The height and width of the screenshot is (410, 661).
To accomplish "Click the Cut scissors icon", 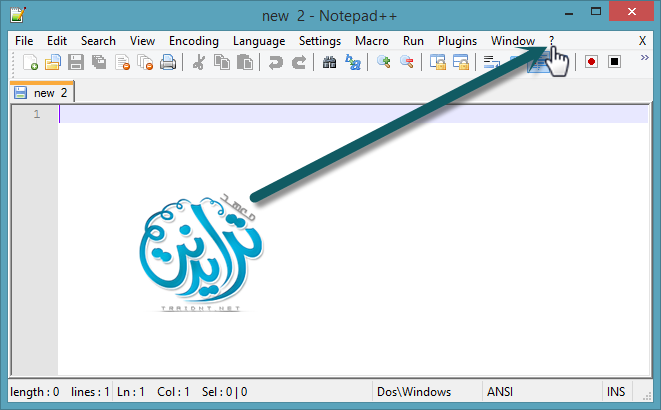I will coord(198,62).
